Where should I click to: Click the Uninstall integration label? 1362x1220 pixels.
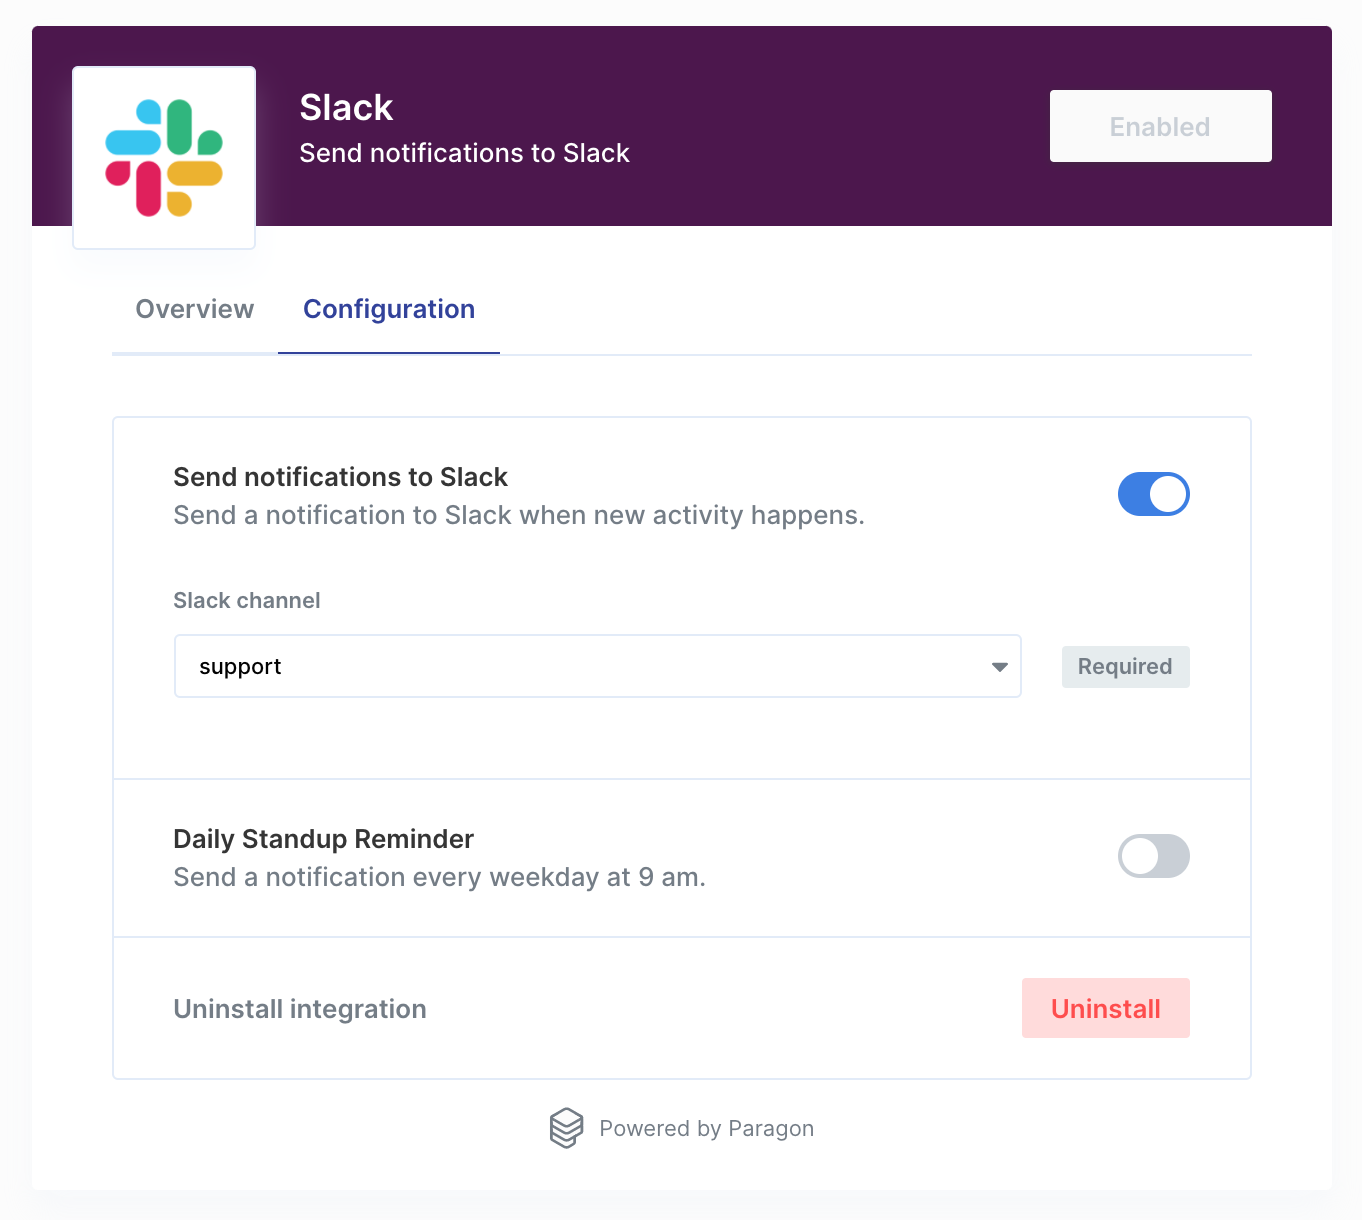click(x=300, y=1009)
